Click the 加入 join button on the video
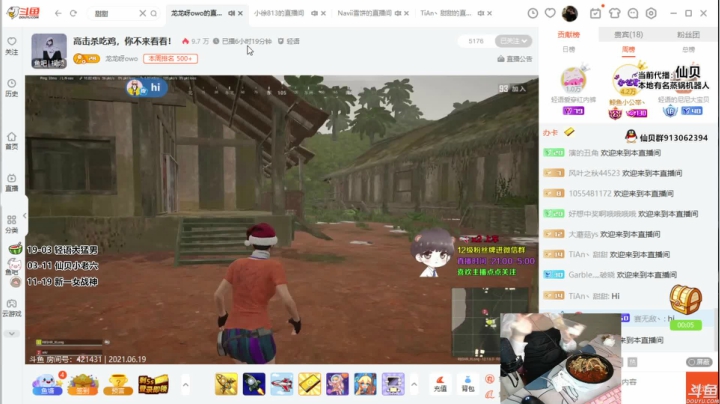 point(518,89)
